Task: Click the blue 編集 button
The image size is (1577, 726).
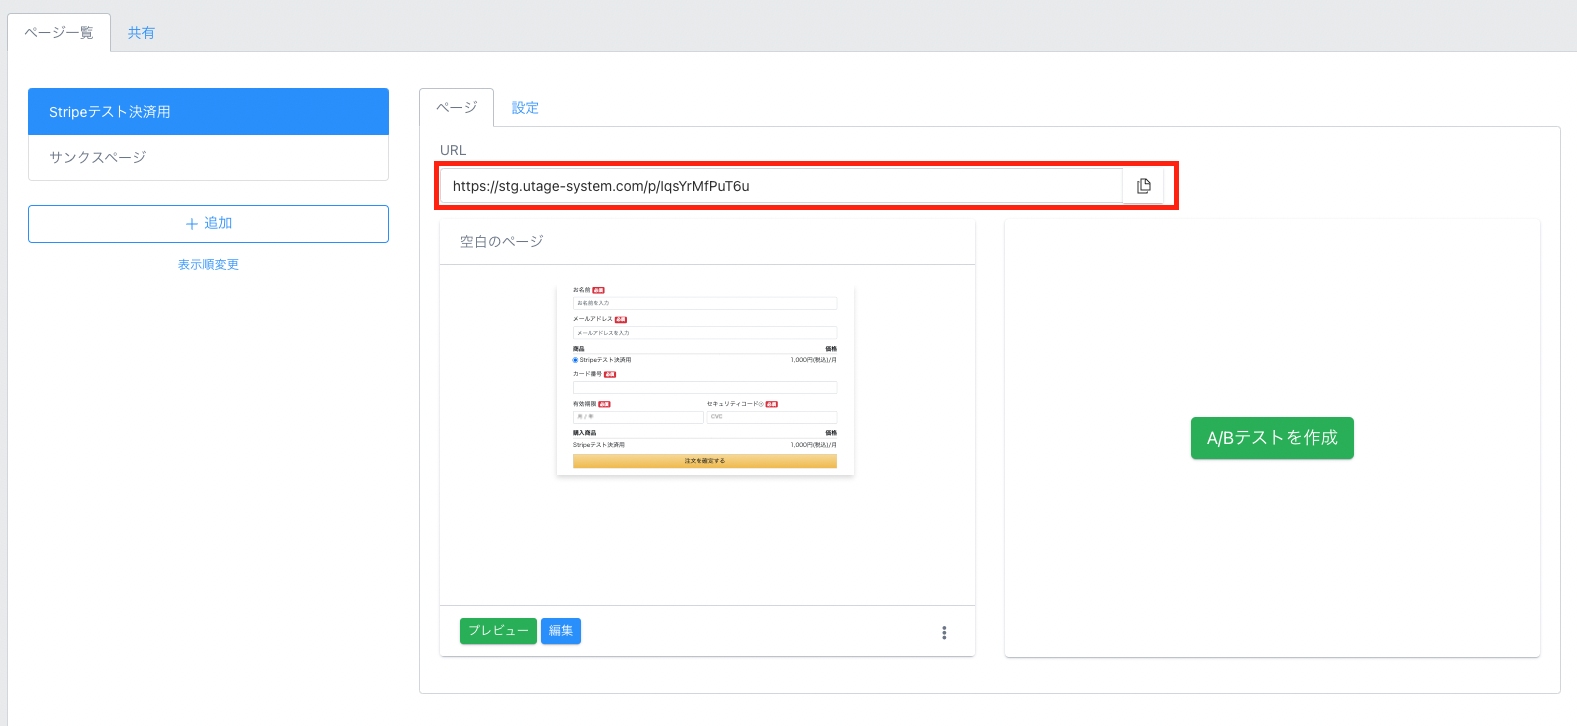Action: (x=560, y=631)
